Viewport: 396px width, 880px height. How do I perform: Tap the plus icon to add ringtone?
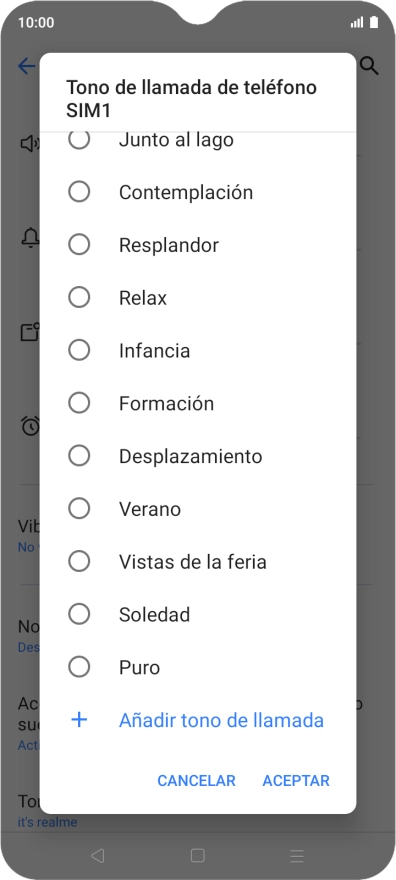pyautogui.click(x=80, y=720)
